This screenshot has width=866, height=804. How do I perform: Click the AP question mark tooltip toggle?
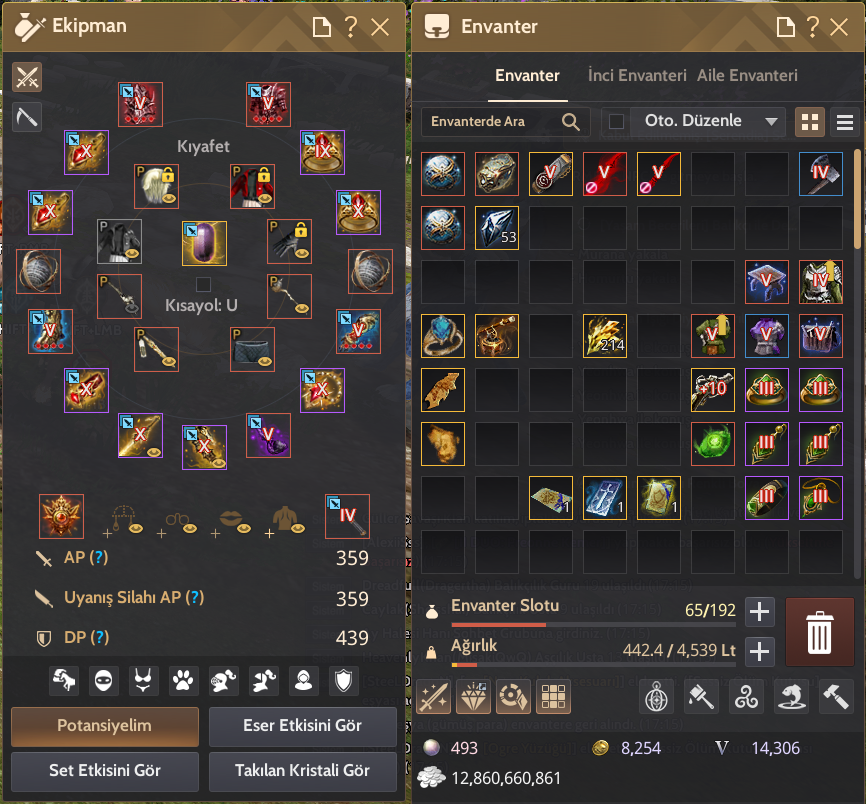click(98, 557)
